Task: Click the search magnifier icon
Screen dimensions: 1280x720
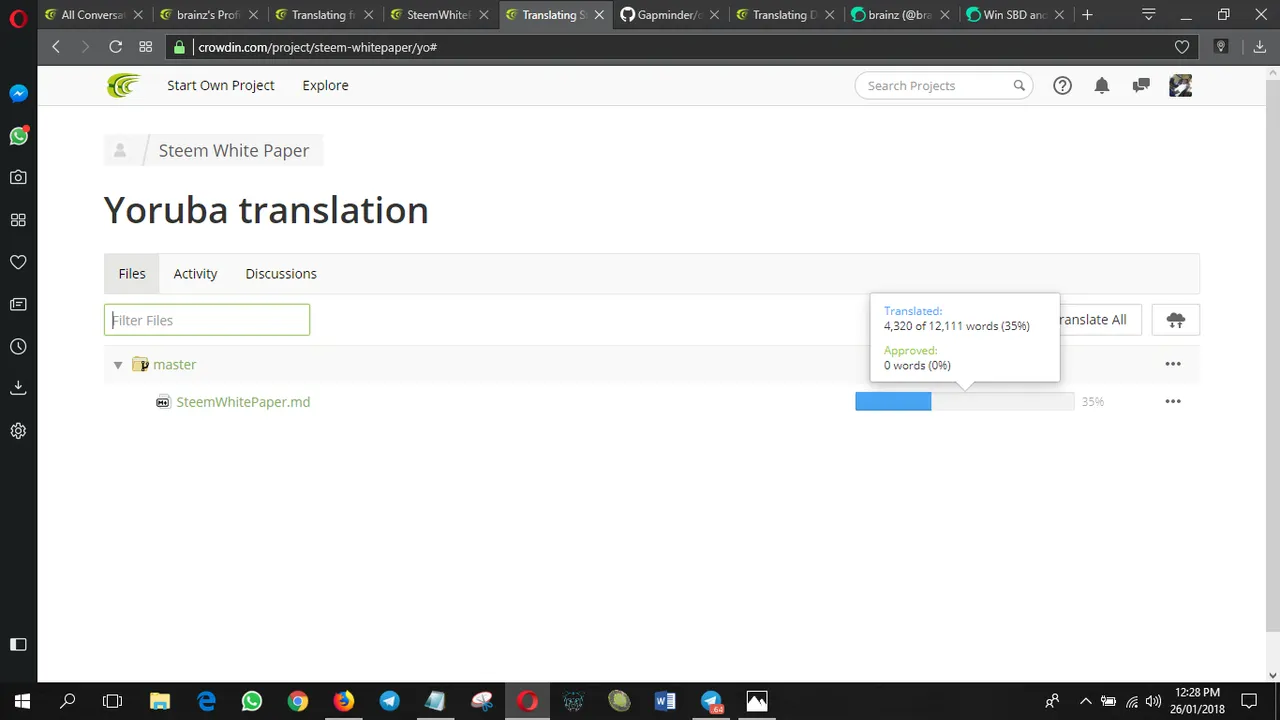Action: pos(1019,86)
